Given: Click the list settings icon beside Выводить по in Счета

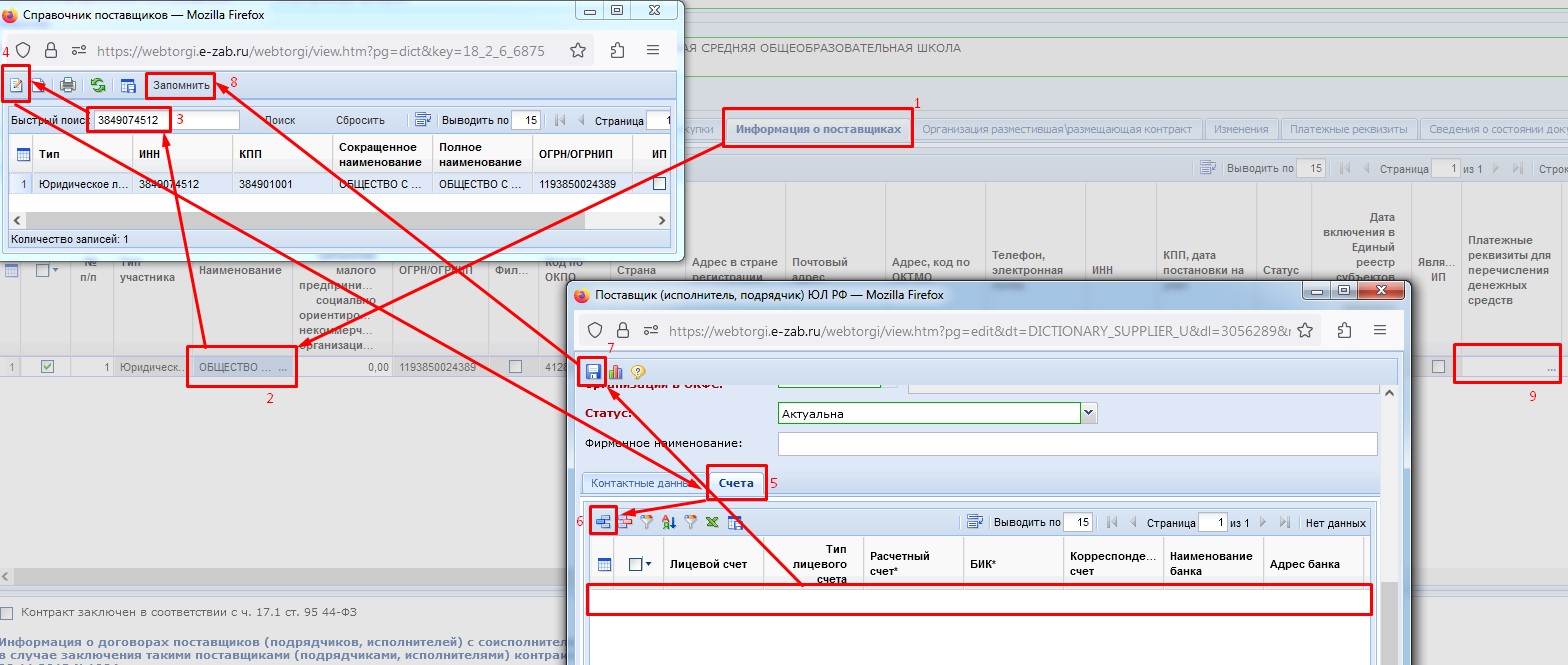Looking at the screenshot, I should 976,522.
